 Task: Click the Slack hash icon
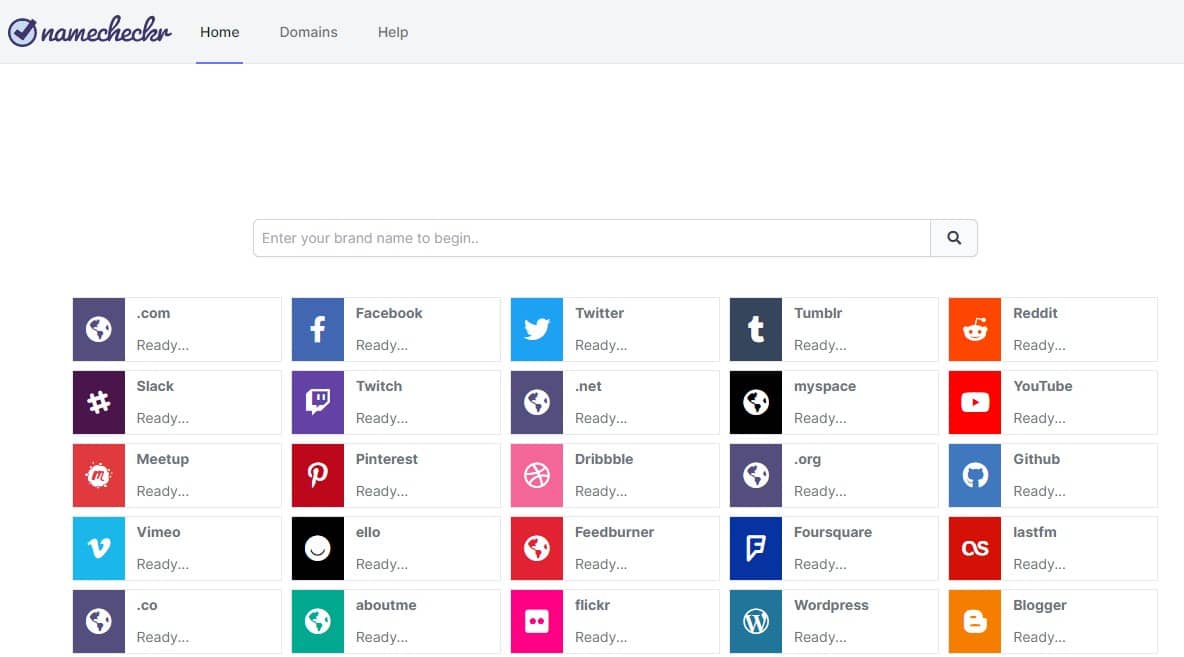click(x=99, y=403)
